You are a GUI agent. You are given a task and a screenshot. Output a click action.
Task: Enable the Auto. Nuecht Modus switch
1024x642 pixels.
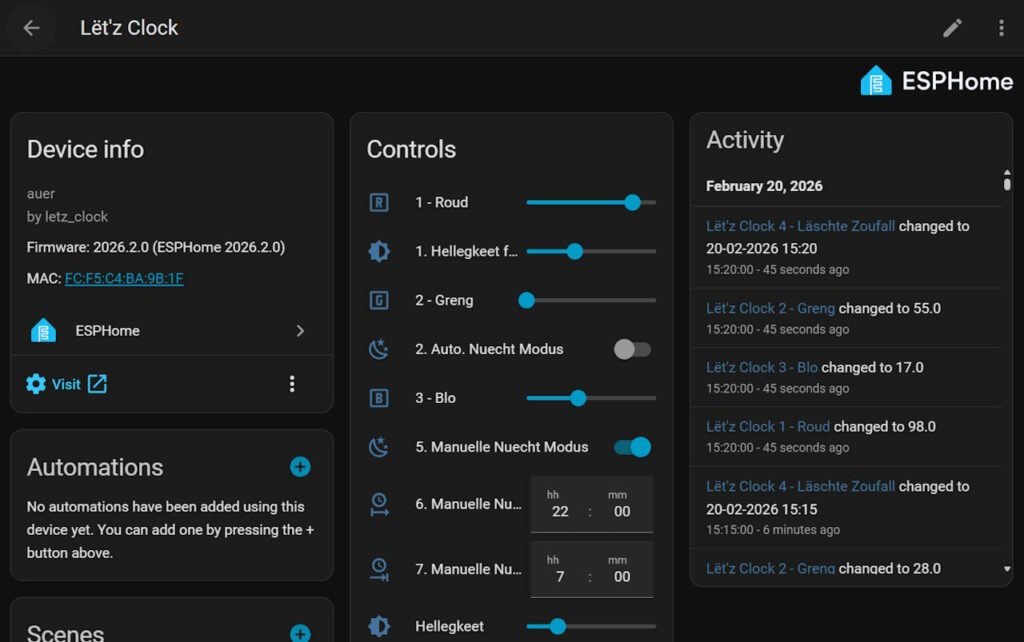(x=632, y=349)
